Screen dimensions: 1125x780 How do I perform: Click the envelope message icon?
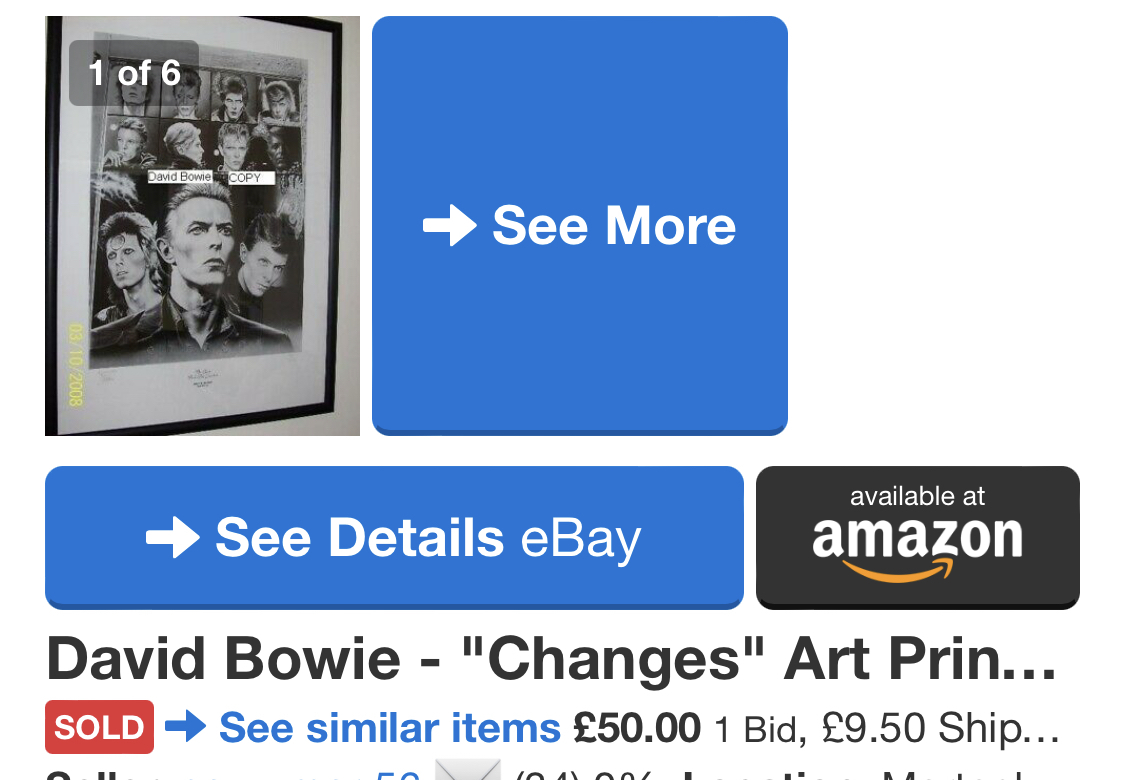click(x=467, y=773)
